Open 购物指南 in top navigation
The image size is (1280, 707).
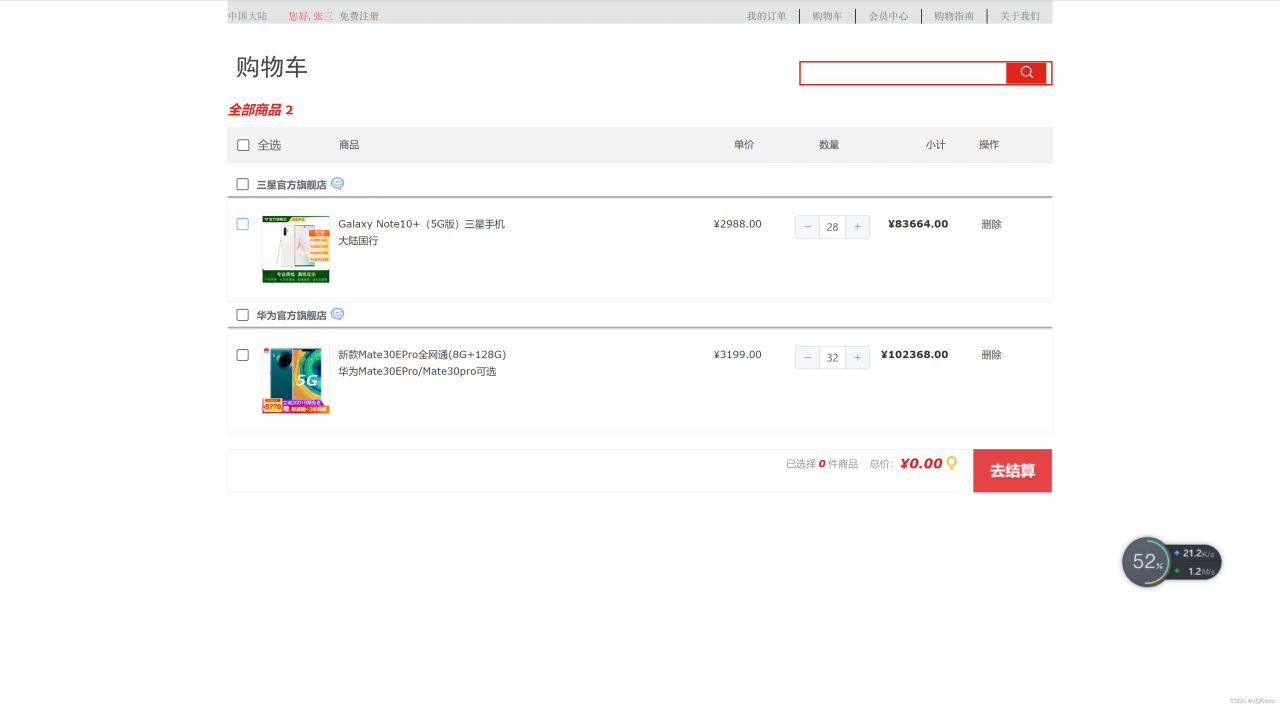tap(954, 16)
